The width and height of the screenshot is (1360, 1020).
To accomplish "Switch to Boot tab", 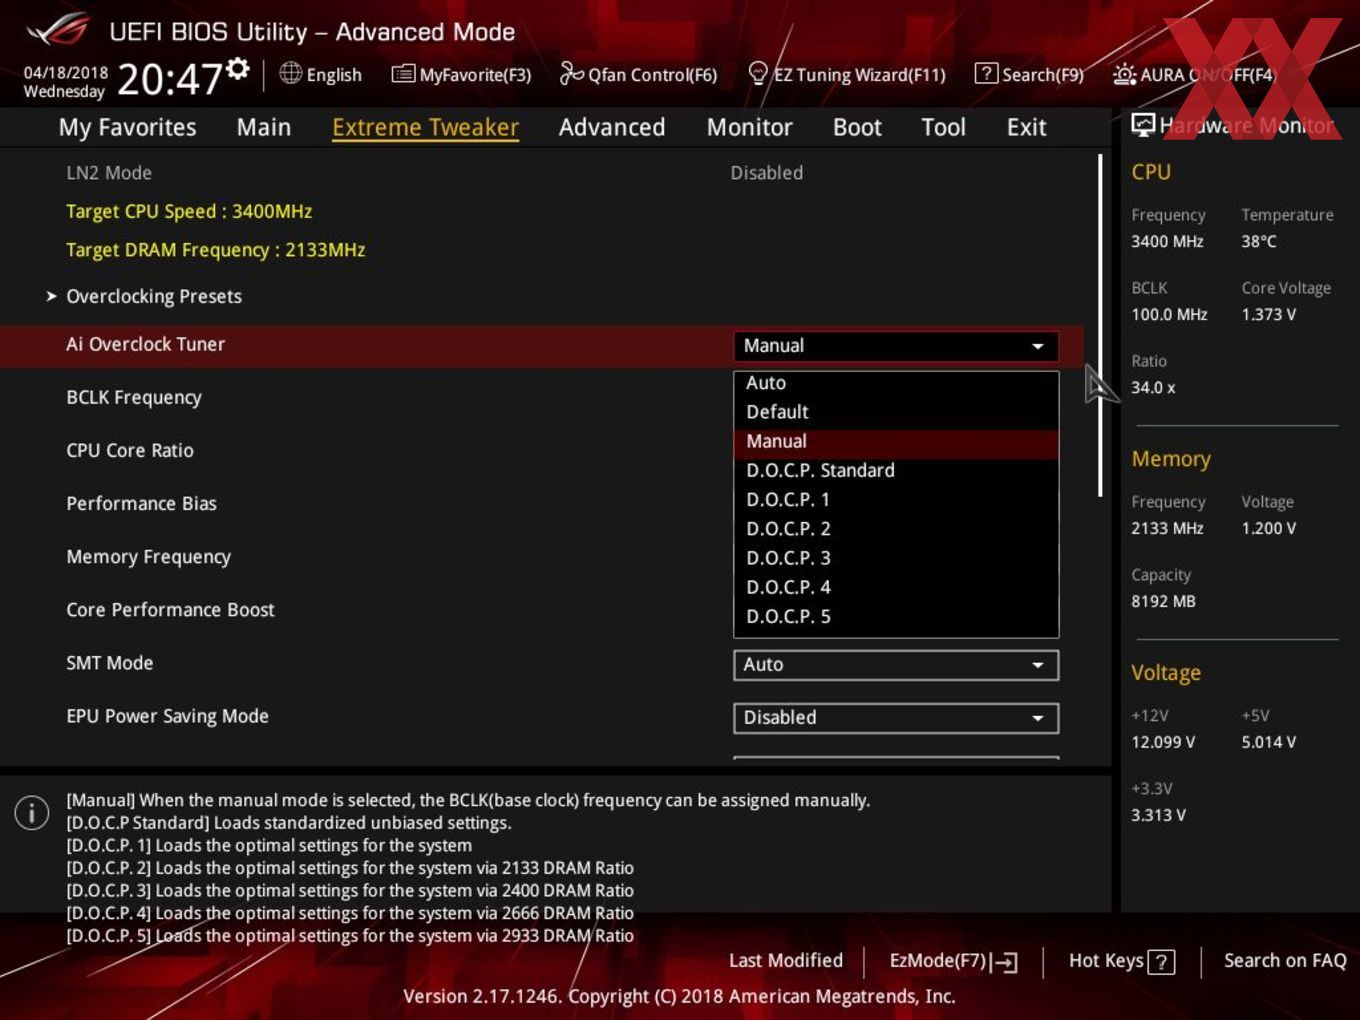I will pos(857,127).
